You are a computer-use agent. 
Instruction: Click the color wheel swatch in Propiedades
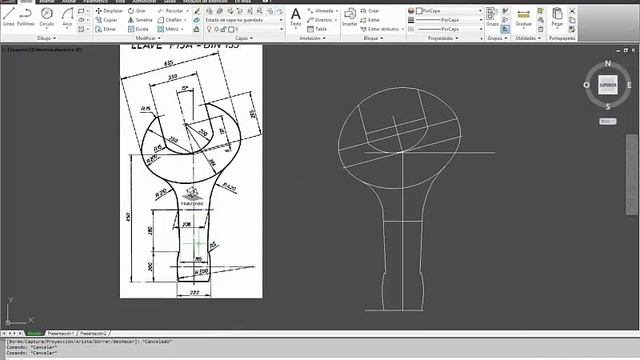pyautogui.click(x=411, y=11)
